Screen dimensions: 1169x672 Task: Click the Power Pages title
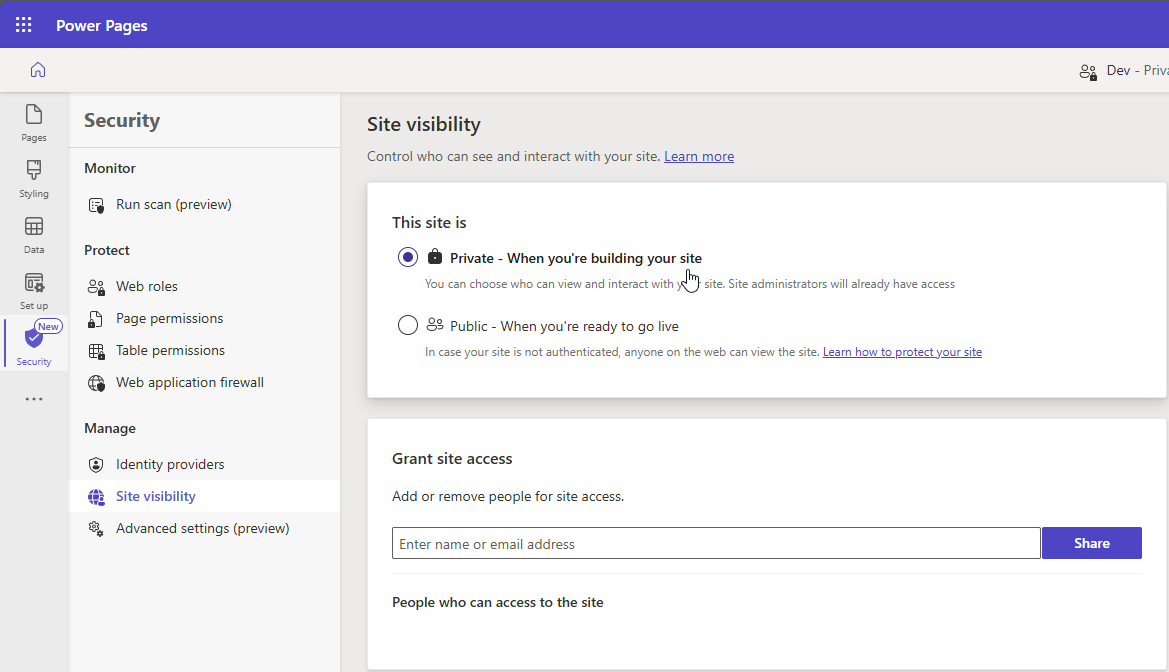point(101,25)
